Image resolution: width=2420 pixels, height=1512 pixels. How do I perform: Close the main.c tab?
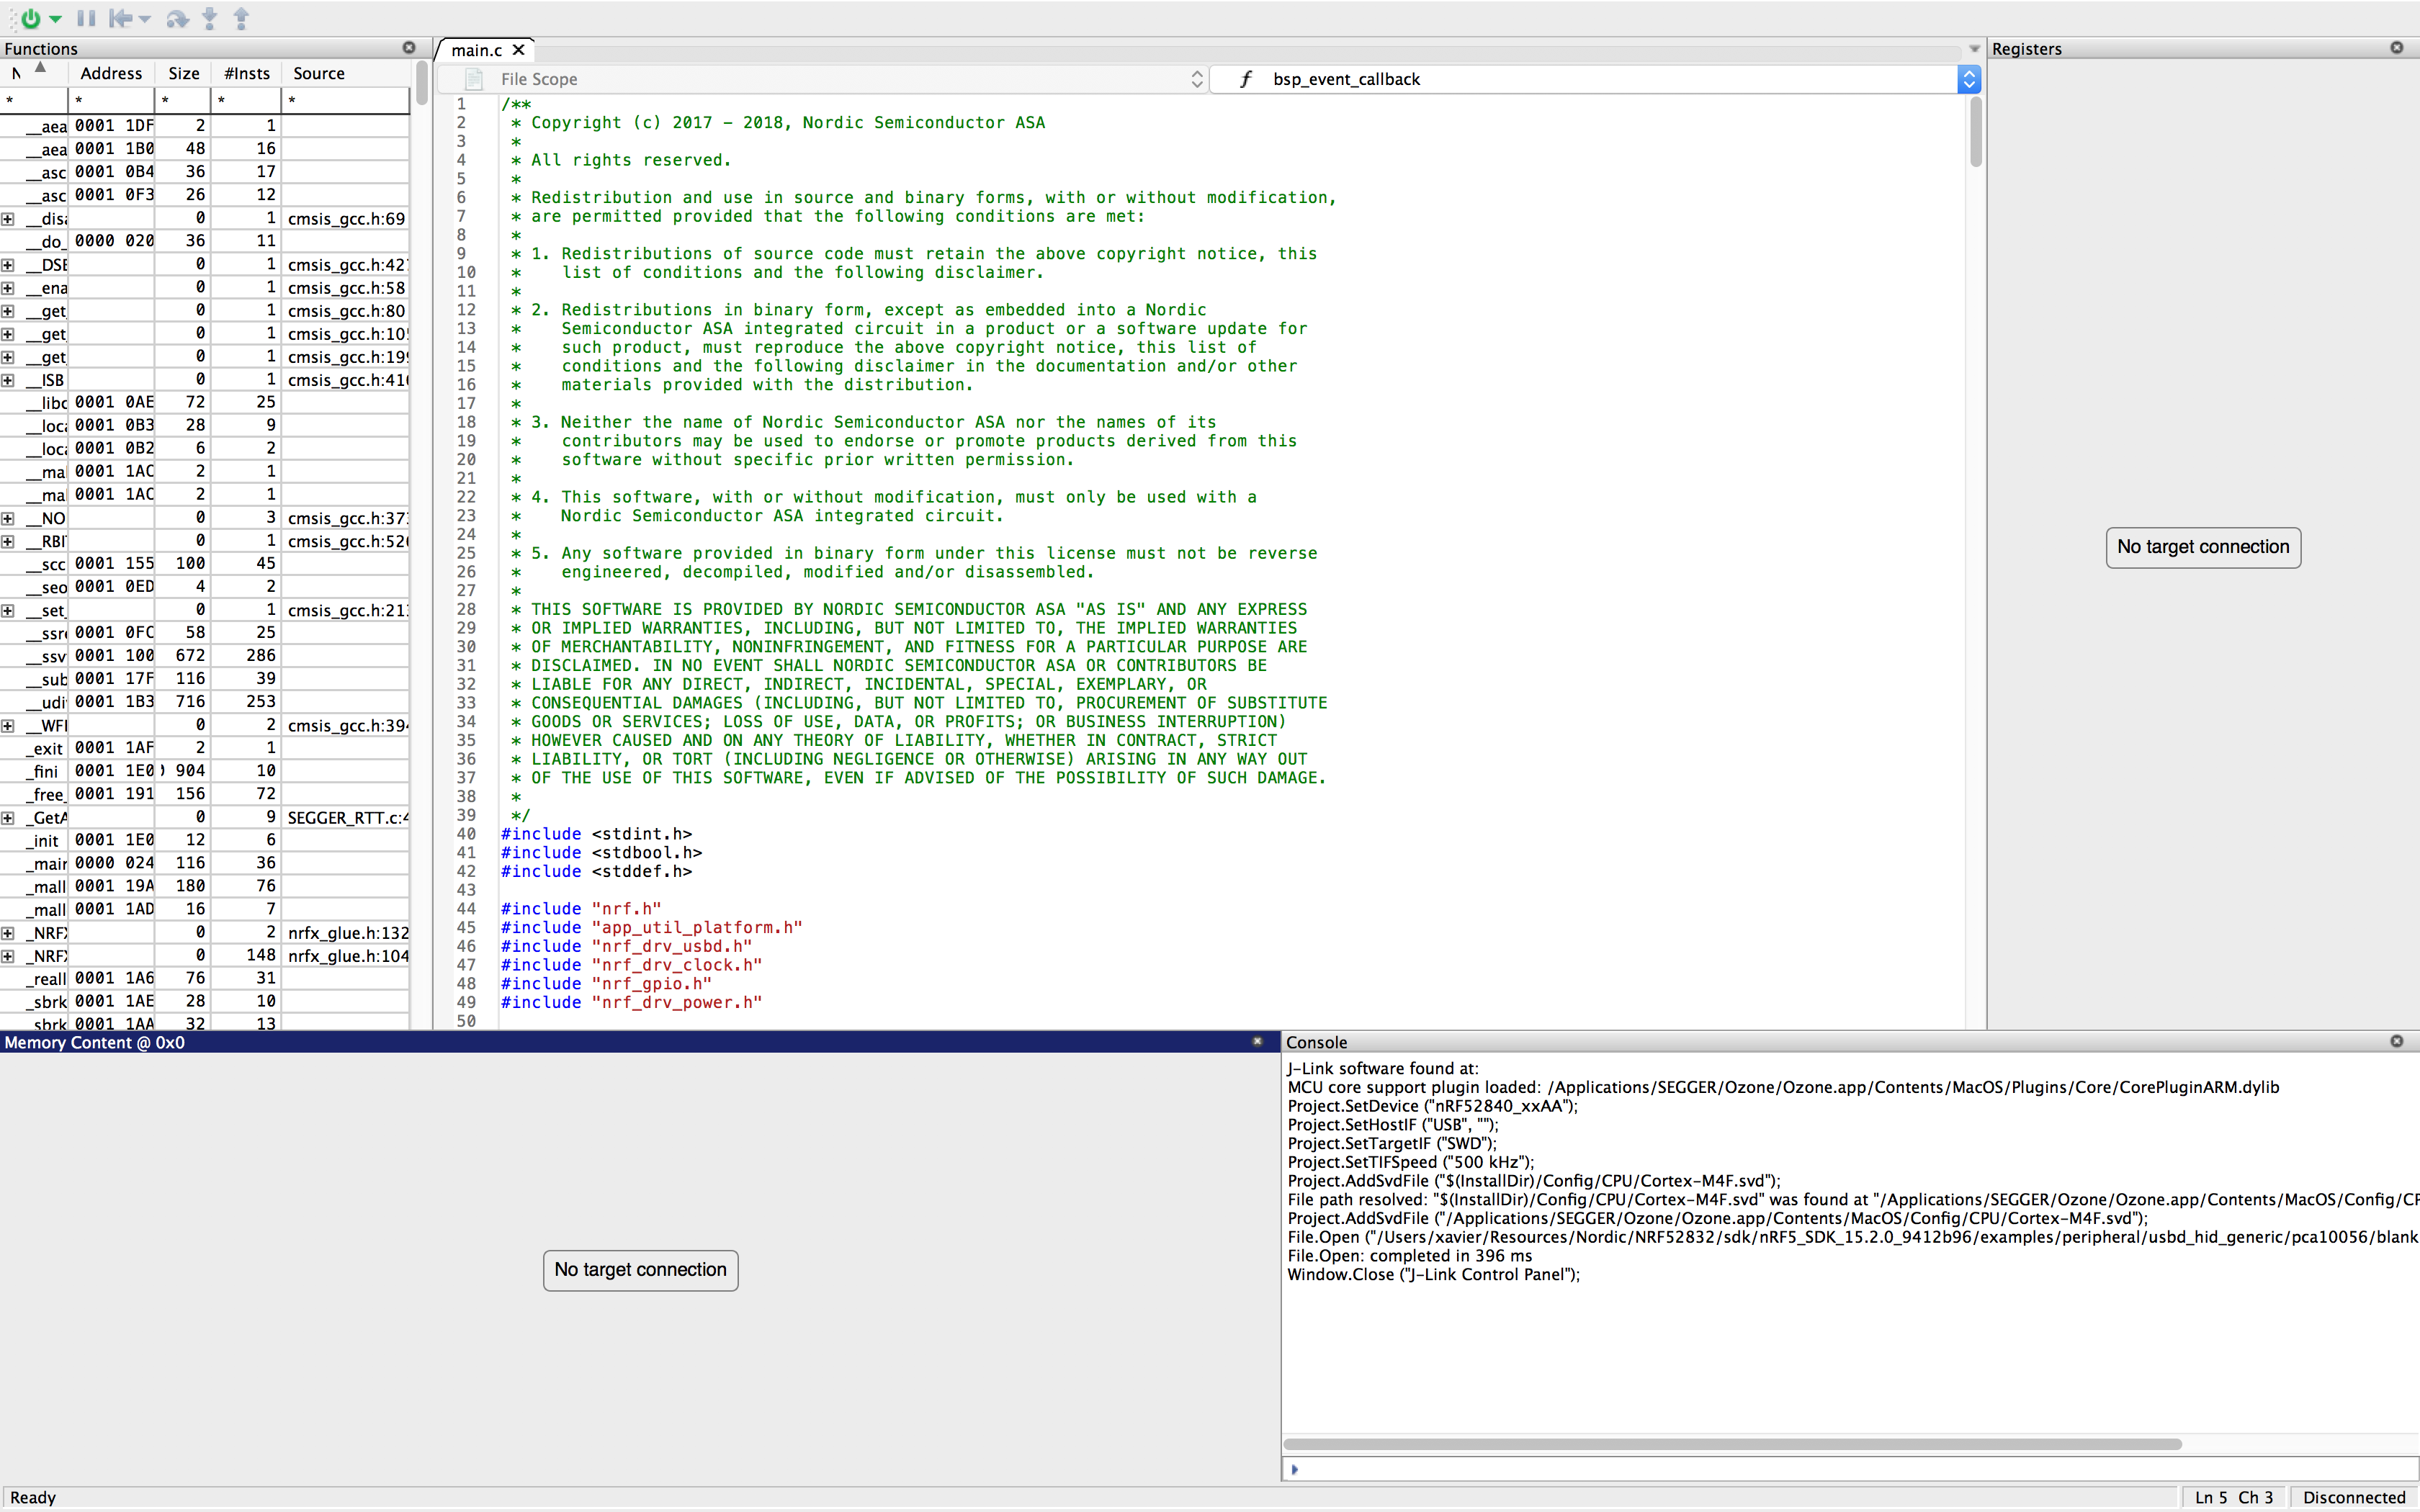pyautogui.click(x=518, y=50)
